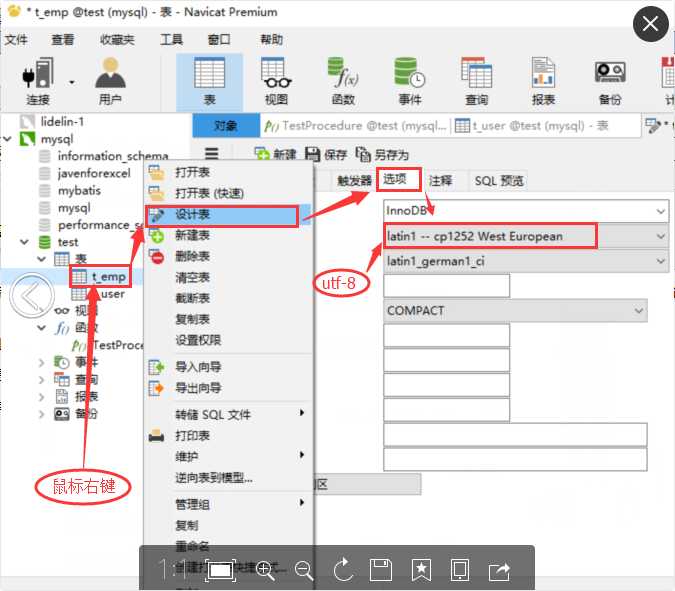The image size is (675, 591).
Task: Click the edit pencil icon beside the tabs
Action: [x=653, y=125]
